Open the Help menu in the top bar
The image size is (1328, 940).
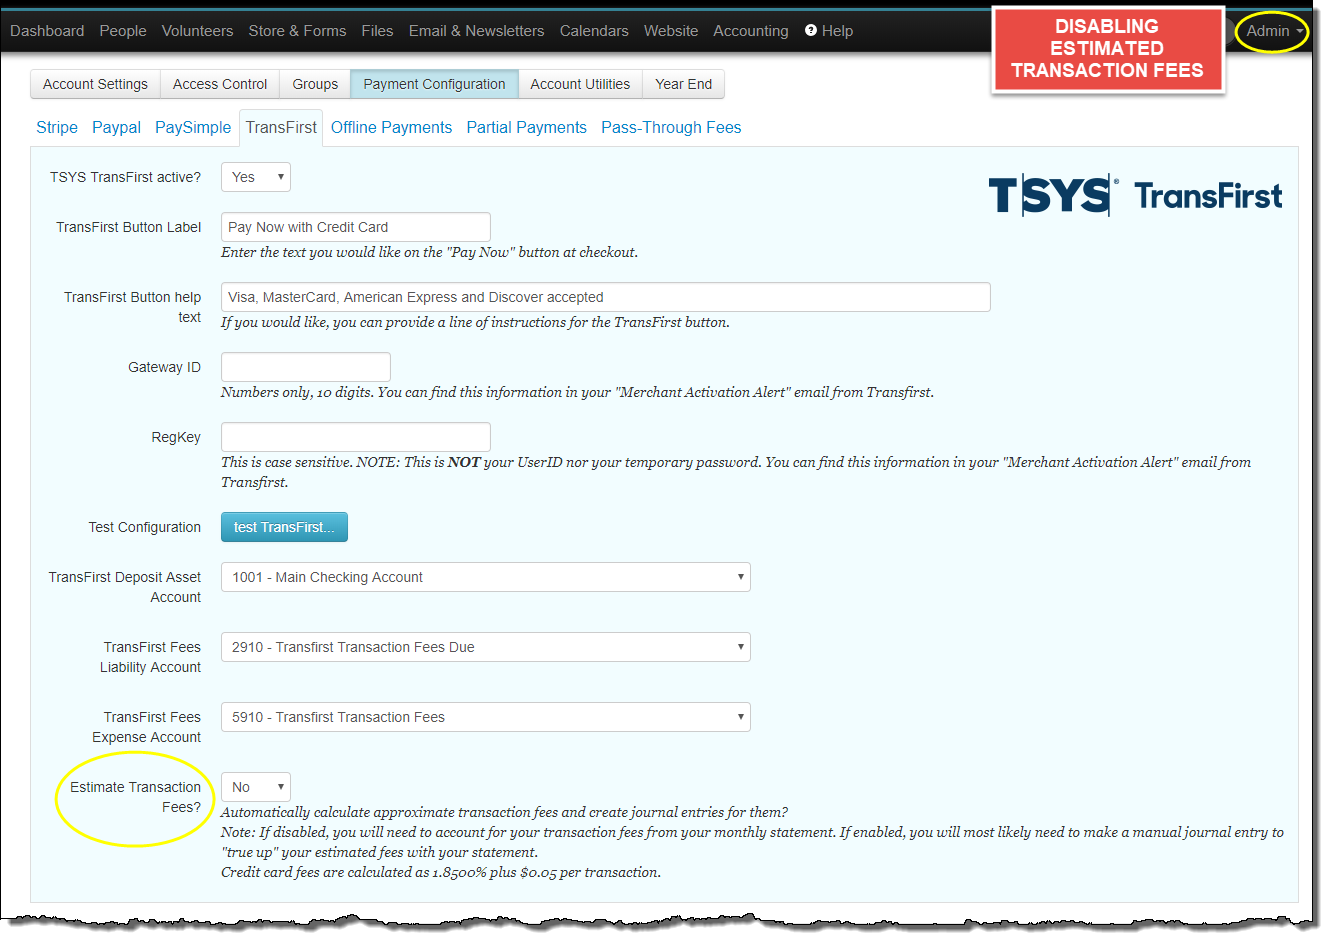(x=829, y=31)
